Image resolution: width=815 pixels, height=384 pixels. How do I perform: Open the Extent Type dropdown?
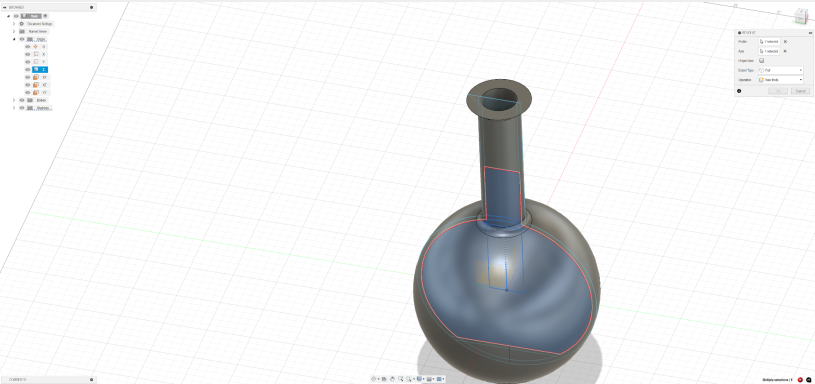tap(781, 70)
